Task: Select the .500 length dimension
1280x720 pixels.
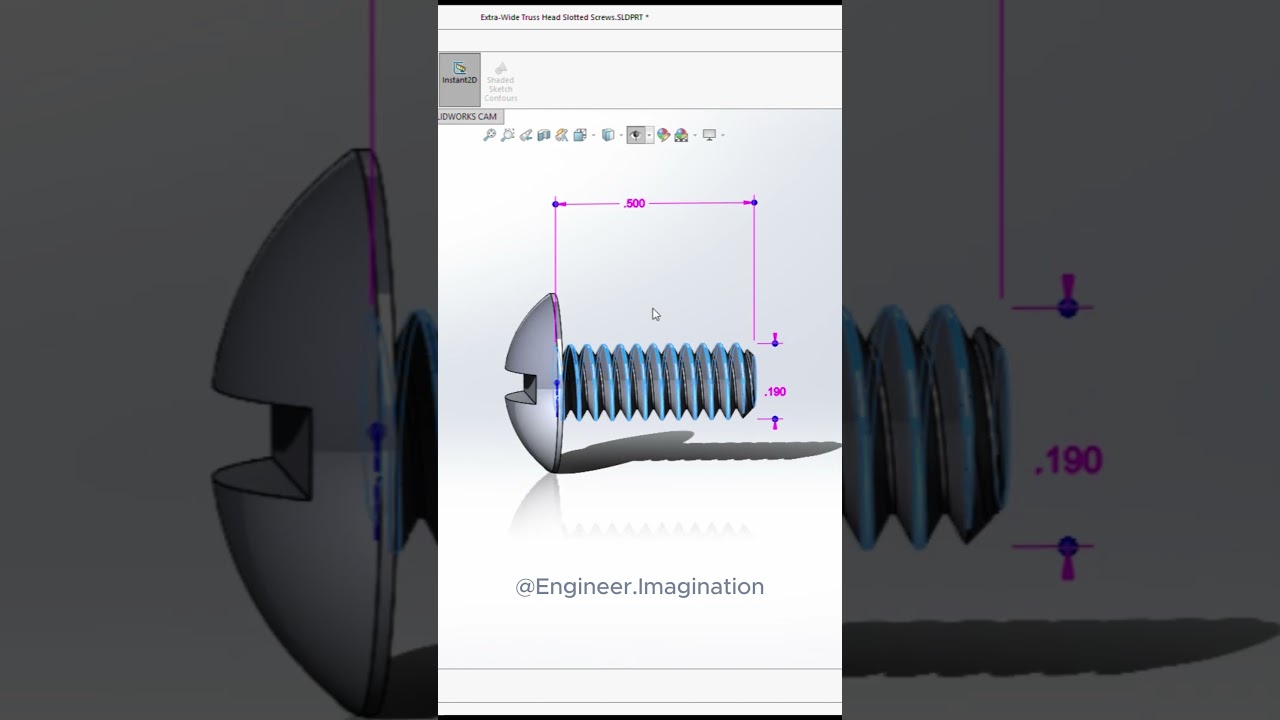Action: pyautogui.click(x=634, y=203)
